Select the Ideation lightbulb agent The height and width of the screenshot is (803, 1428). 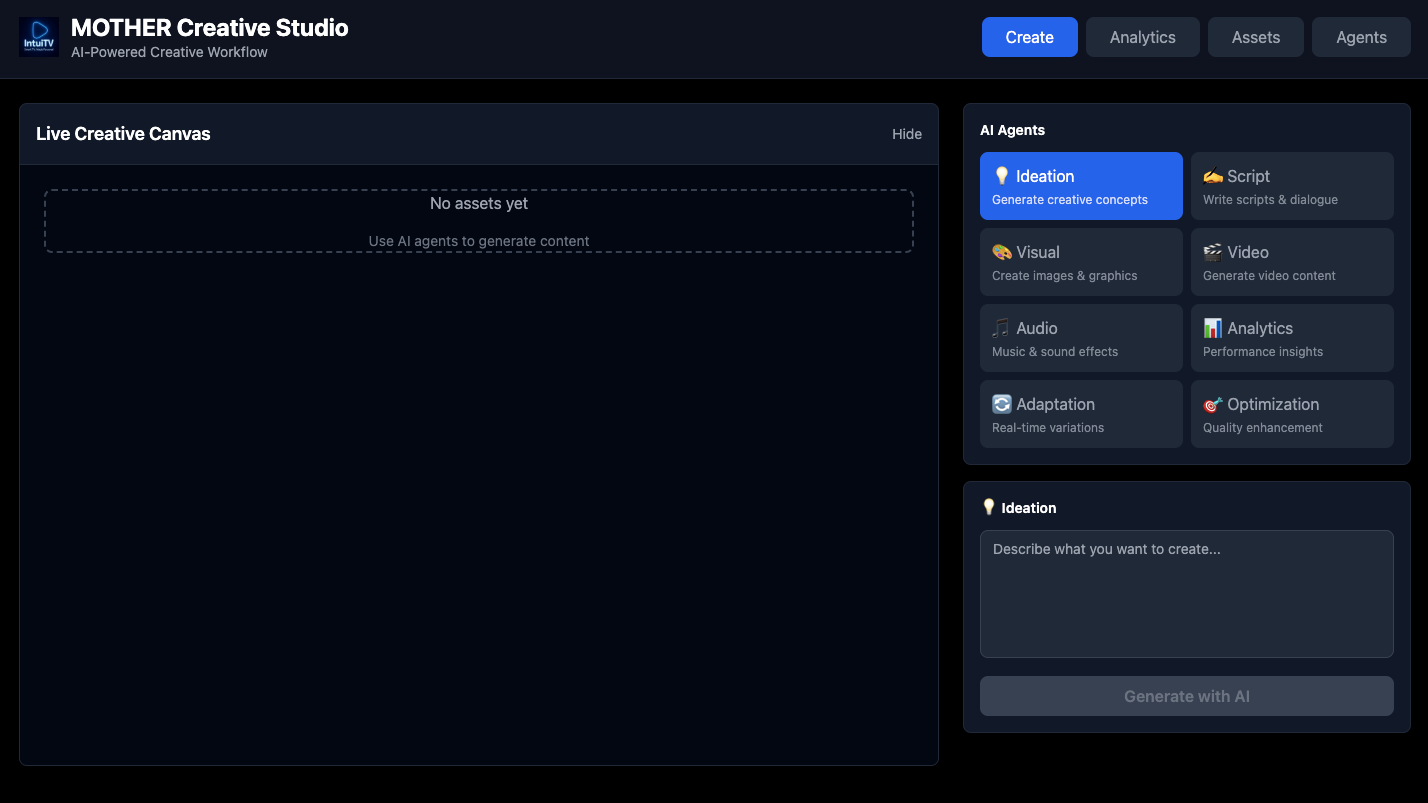(1081, 186)
